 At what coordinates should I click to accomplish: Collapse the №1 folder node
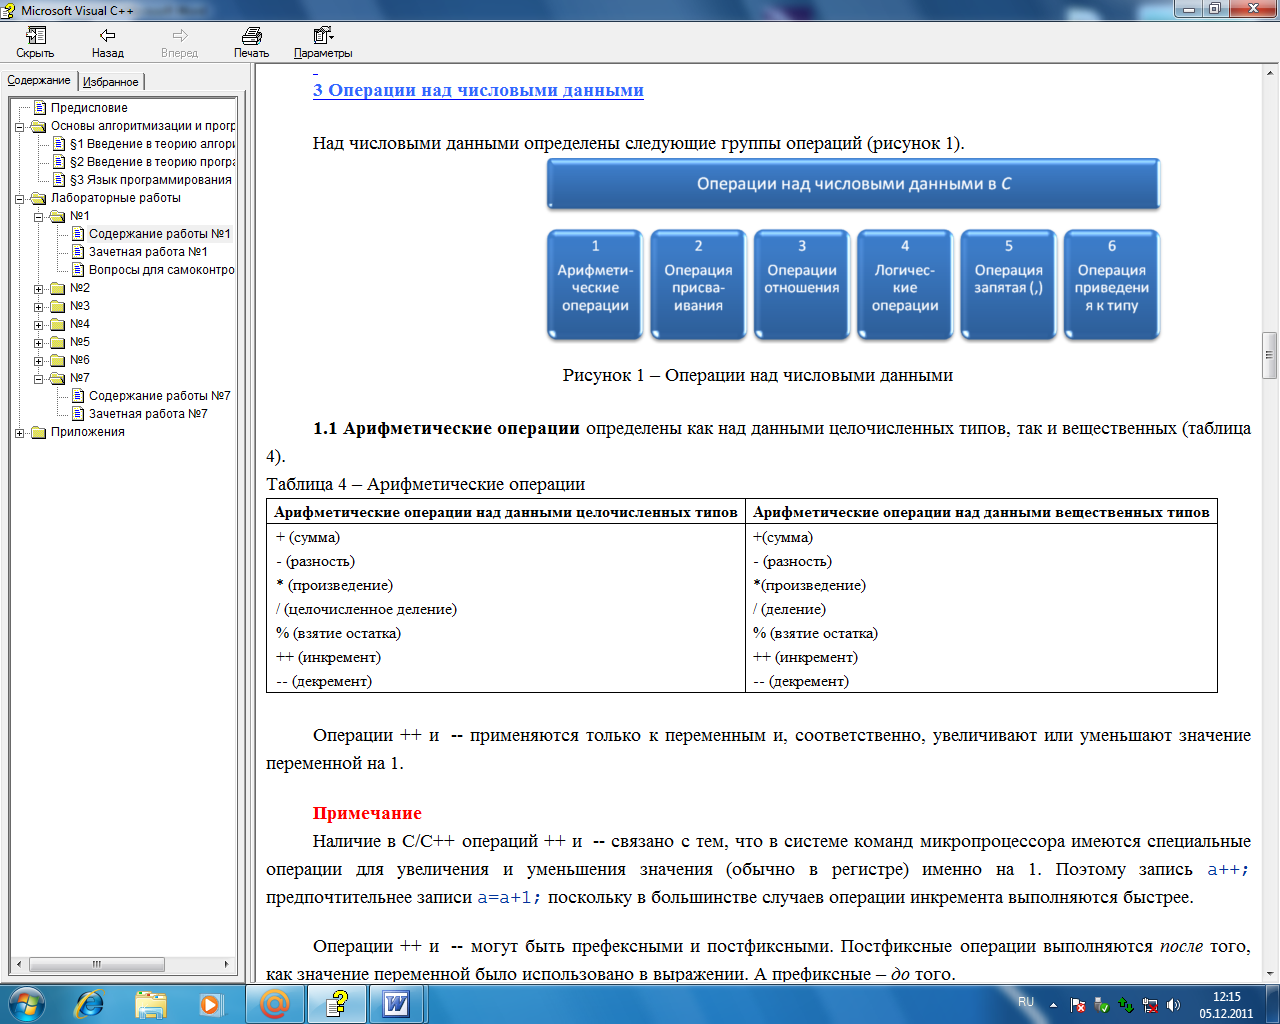coord(38,216)
